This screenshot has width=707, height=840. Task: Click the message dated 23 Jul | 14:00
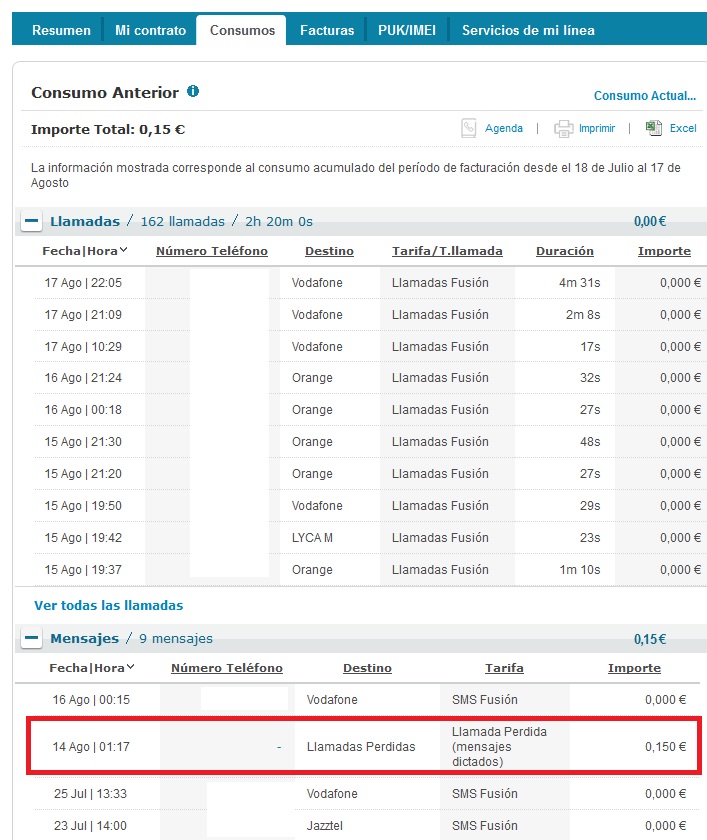tap(91, 826)
